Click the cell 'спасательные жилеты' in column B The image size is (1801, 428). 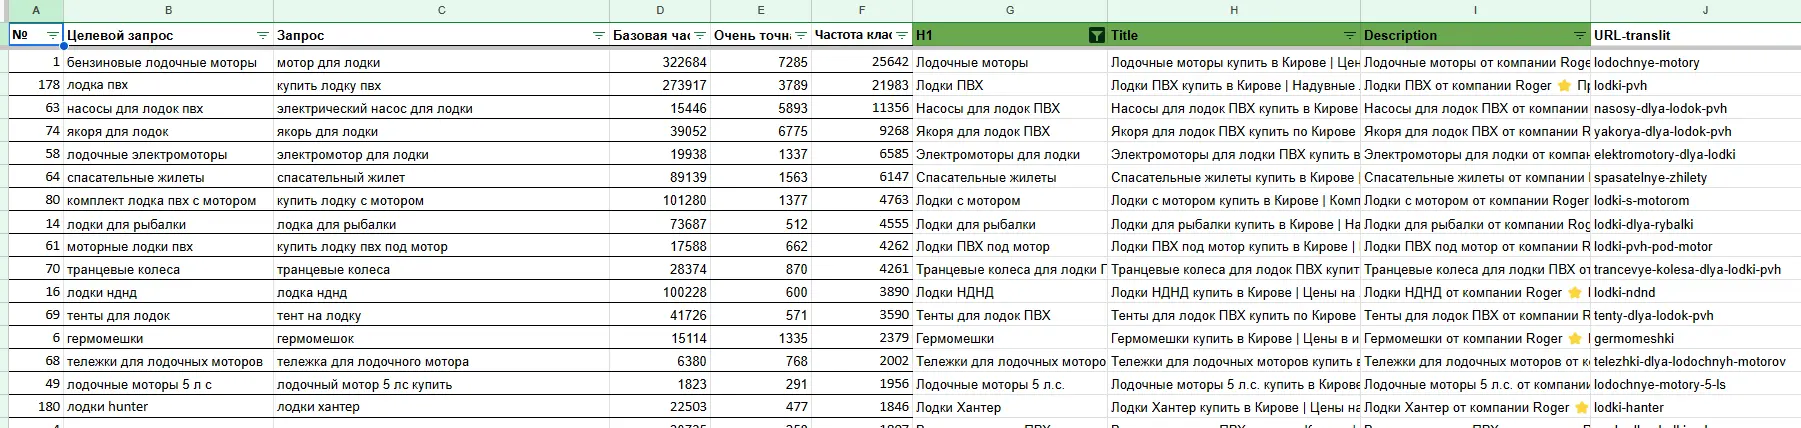(x=136, y=178)
